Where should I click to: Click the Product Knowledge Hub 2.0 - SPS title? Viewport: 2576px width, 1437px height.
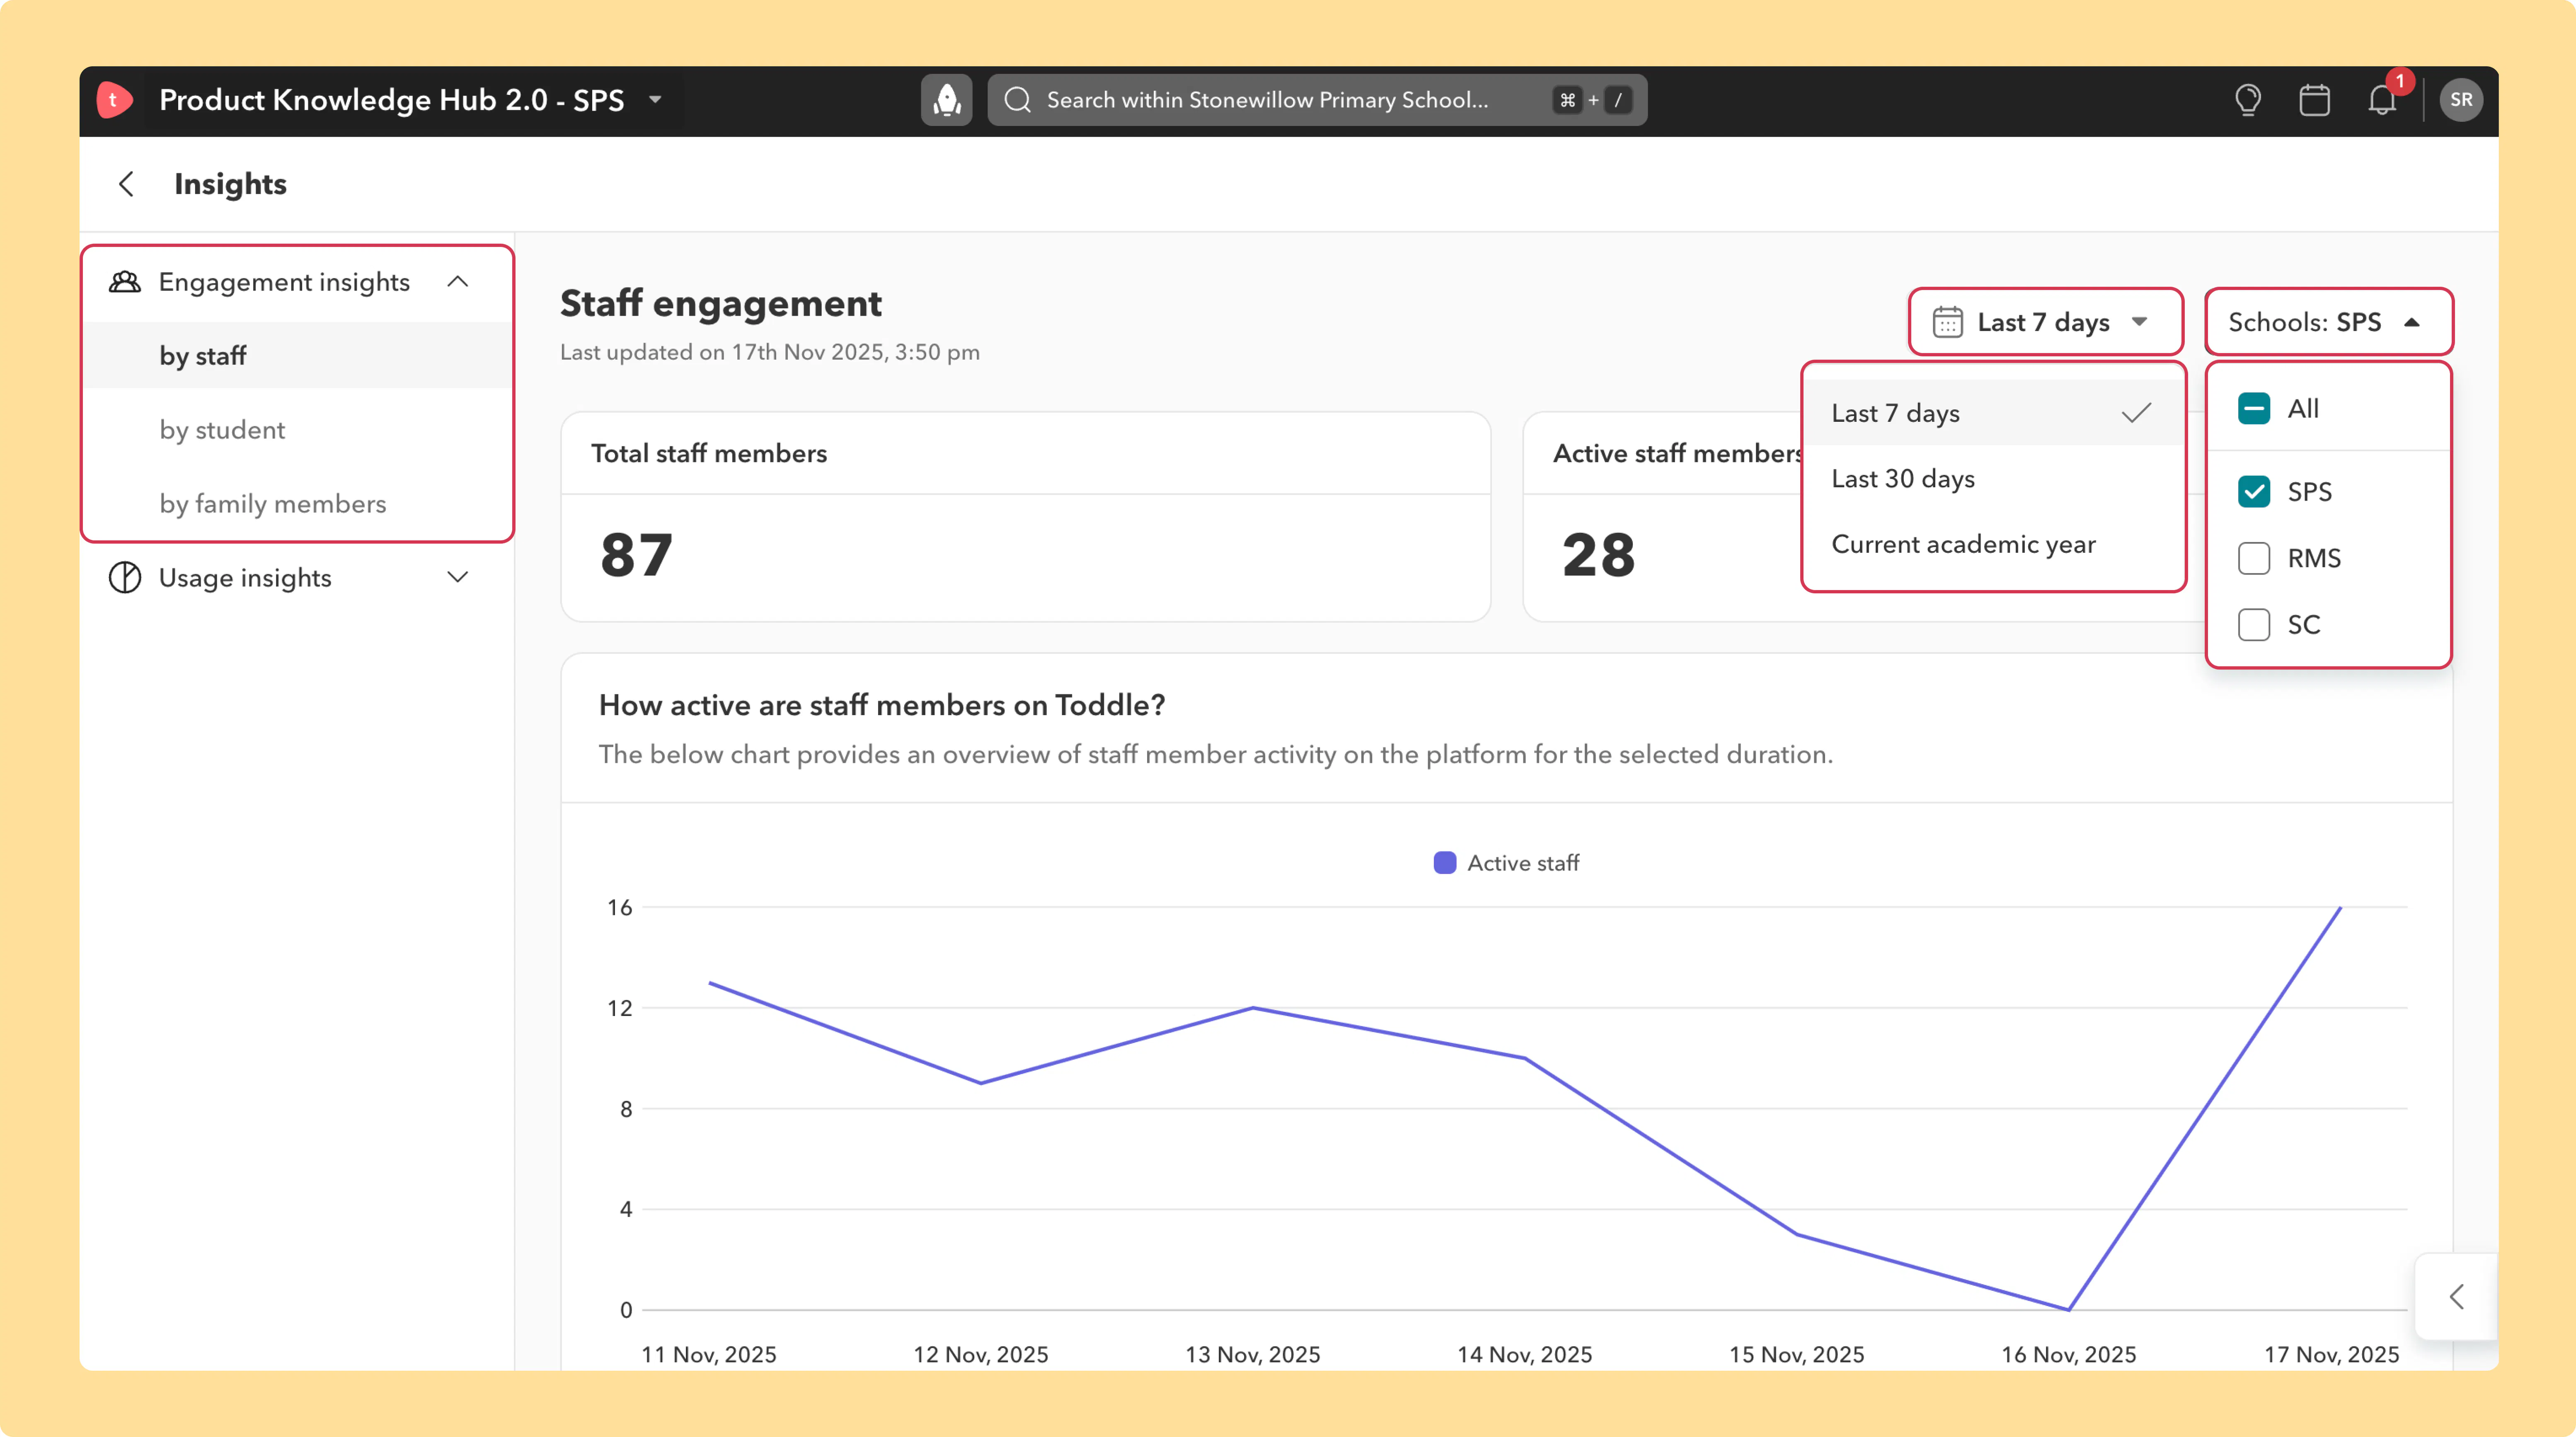pos(392,100)
